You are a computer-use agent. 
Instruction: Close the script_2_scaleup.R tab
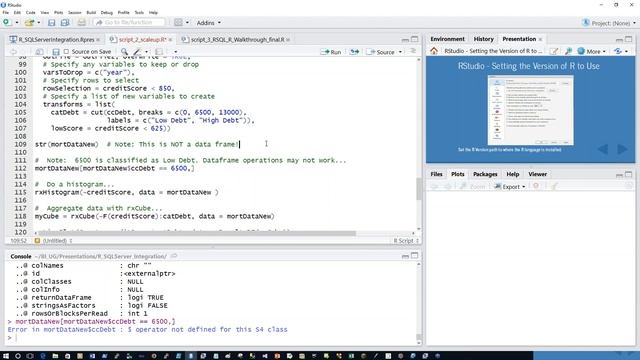[170, 40]
